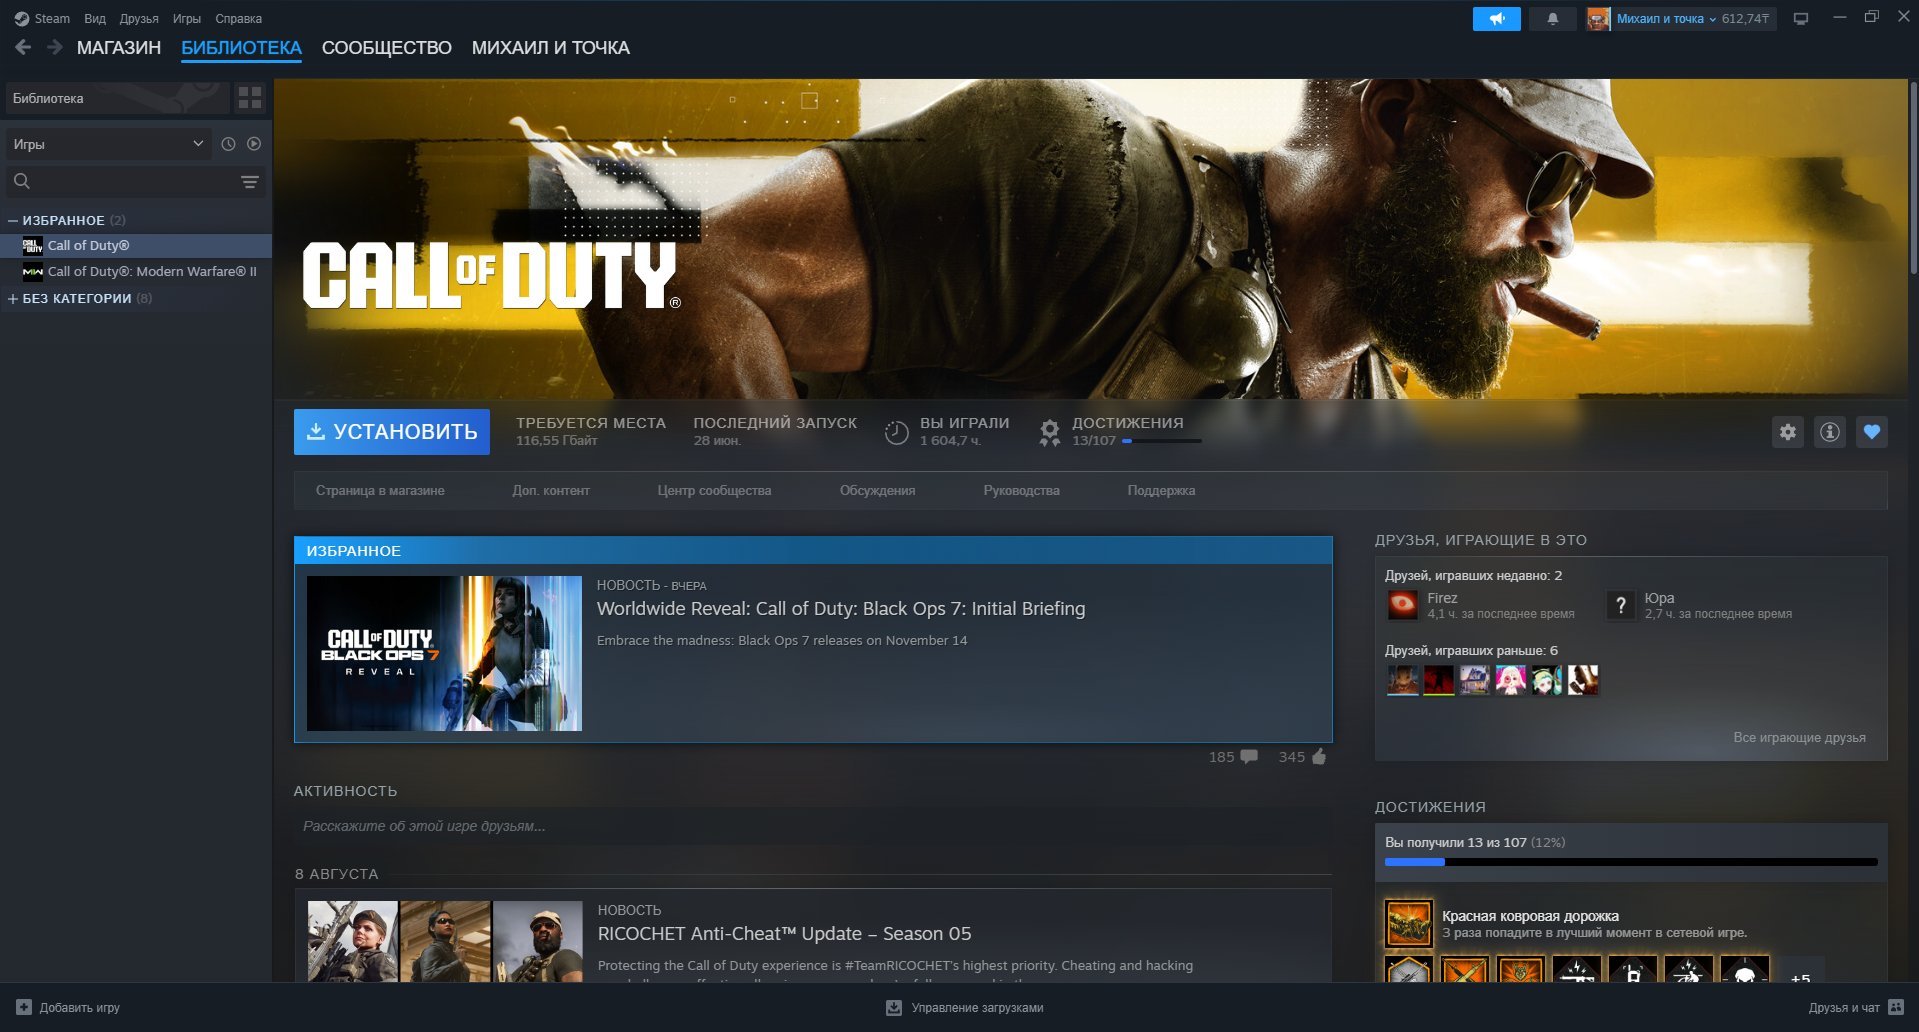Click the thumbs-up icon on news
The height and width of the screenshot is (1032, 1919).
(x=1319, y=757)
